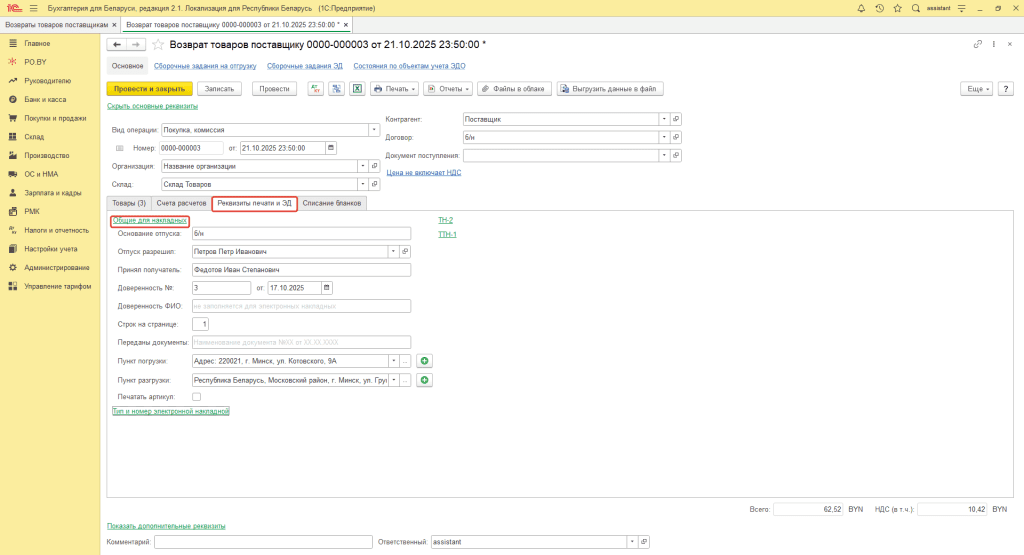Open Банк и касса section
This screenshot has width=1024, height=555.
point(45,99)
